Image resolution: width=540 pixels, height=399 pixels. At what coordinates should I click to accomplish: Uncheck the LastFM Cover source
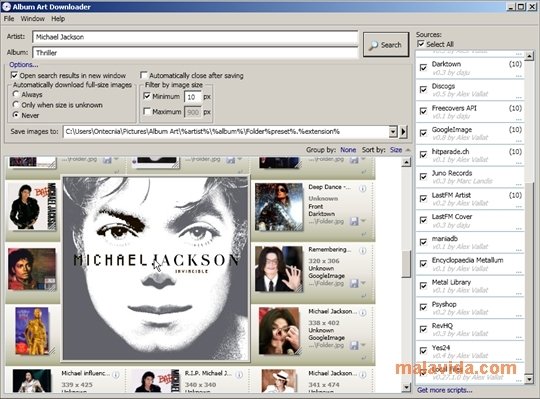coord(424,220)
